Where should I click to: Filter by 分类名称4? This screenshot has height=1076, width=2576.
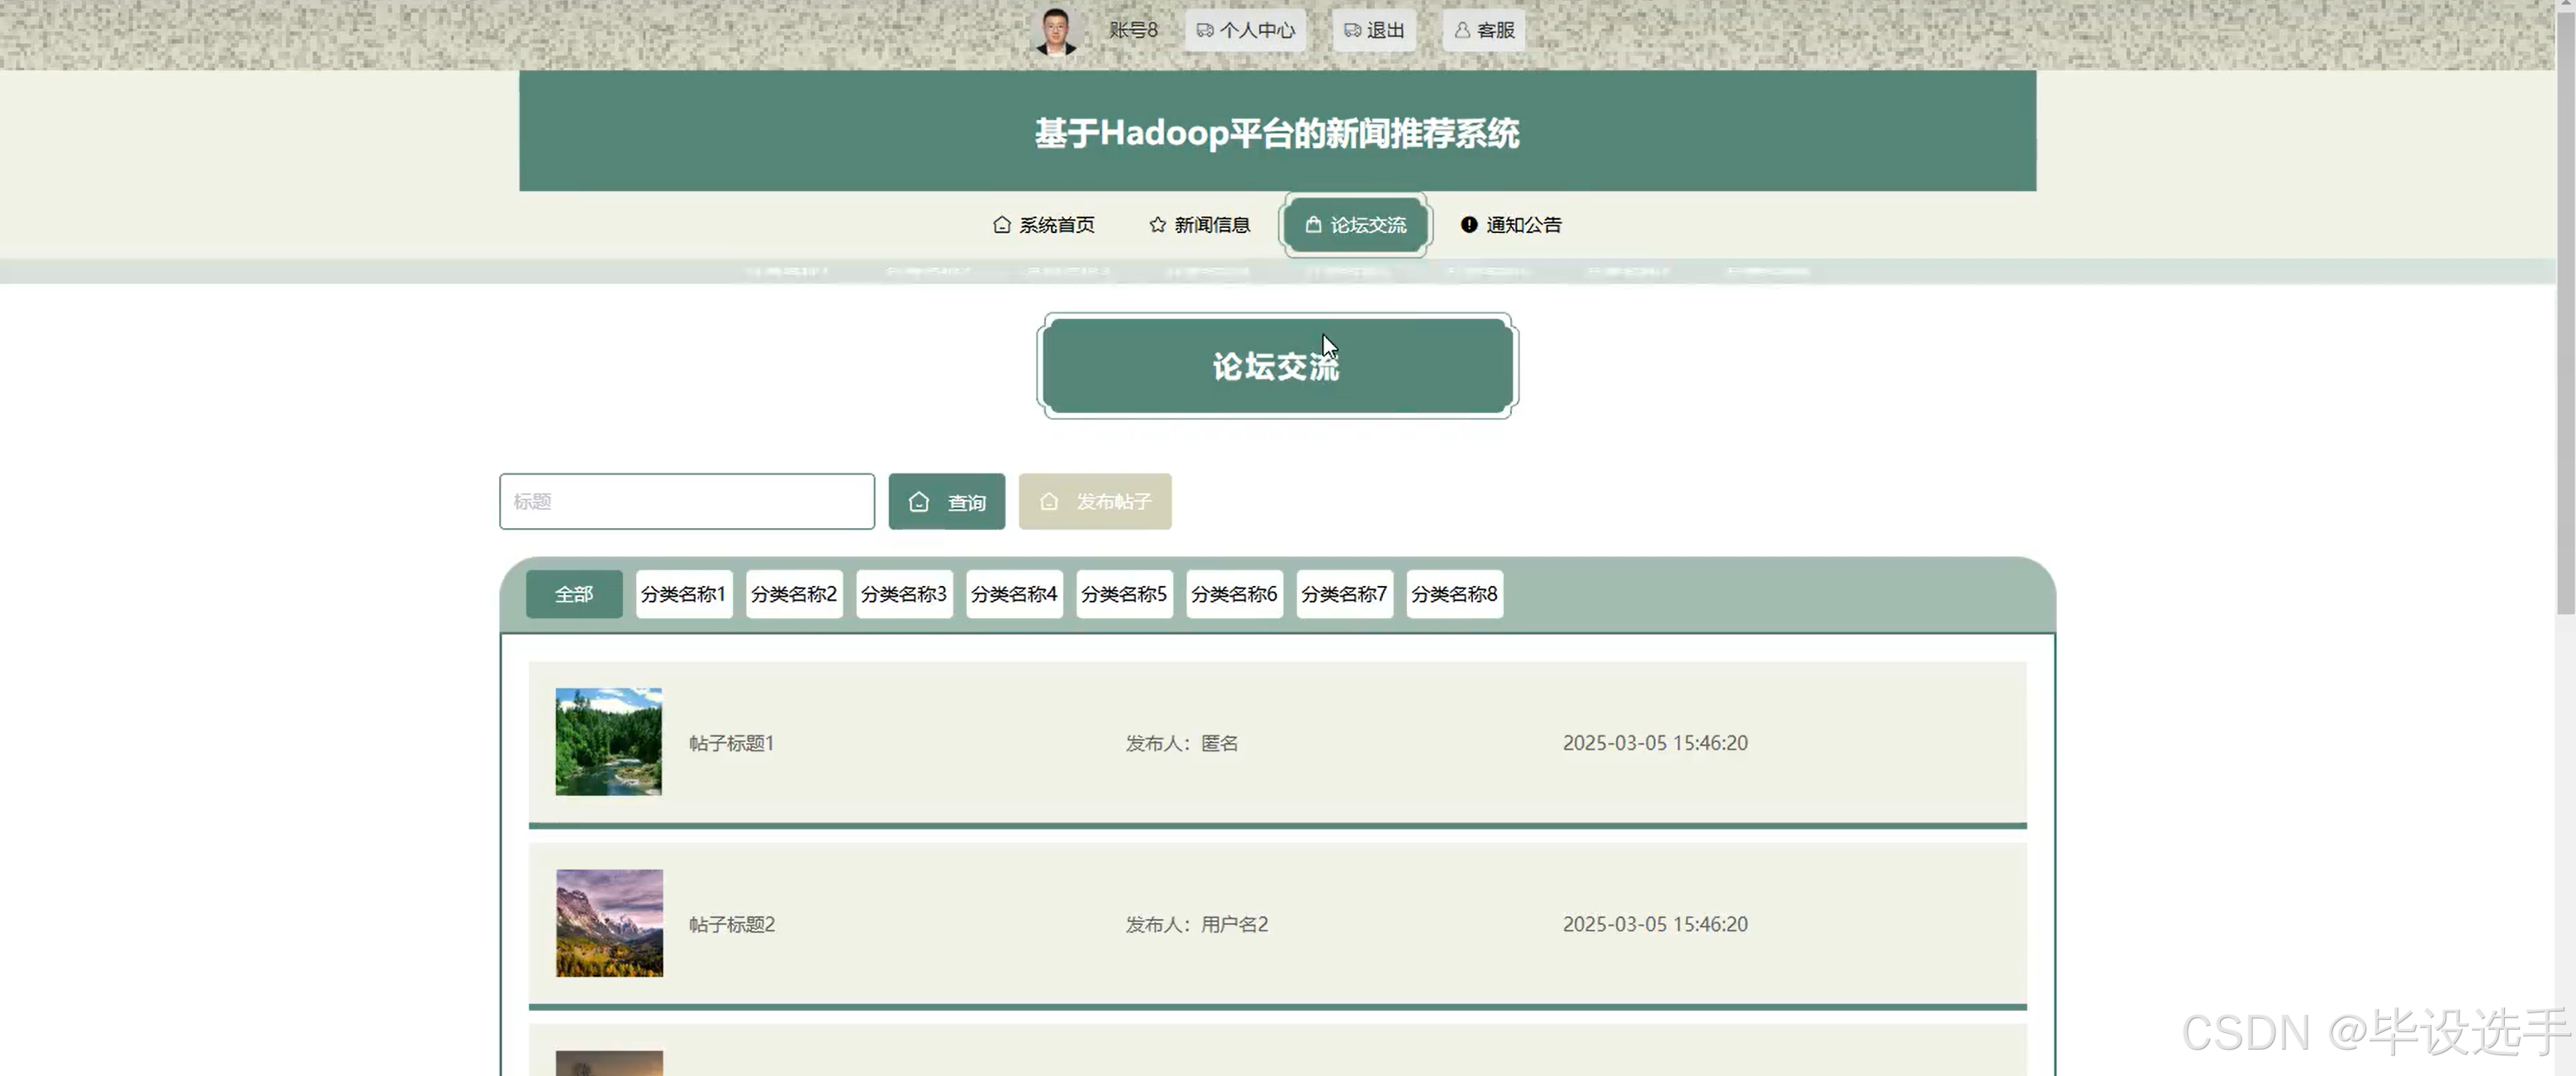click(x=1014, y=594)
